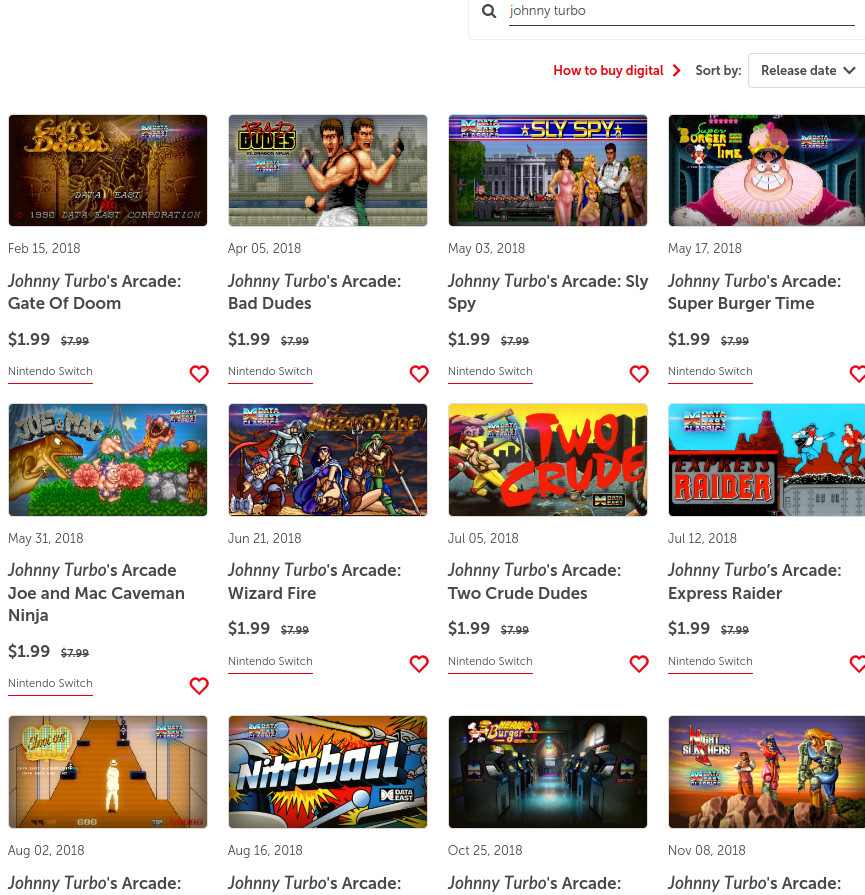The width and height of the screenshot is (865, 895).
Task: Open the Release date sort dropdown
Action: click(807, 70)
